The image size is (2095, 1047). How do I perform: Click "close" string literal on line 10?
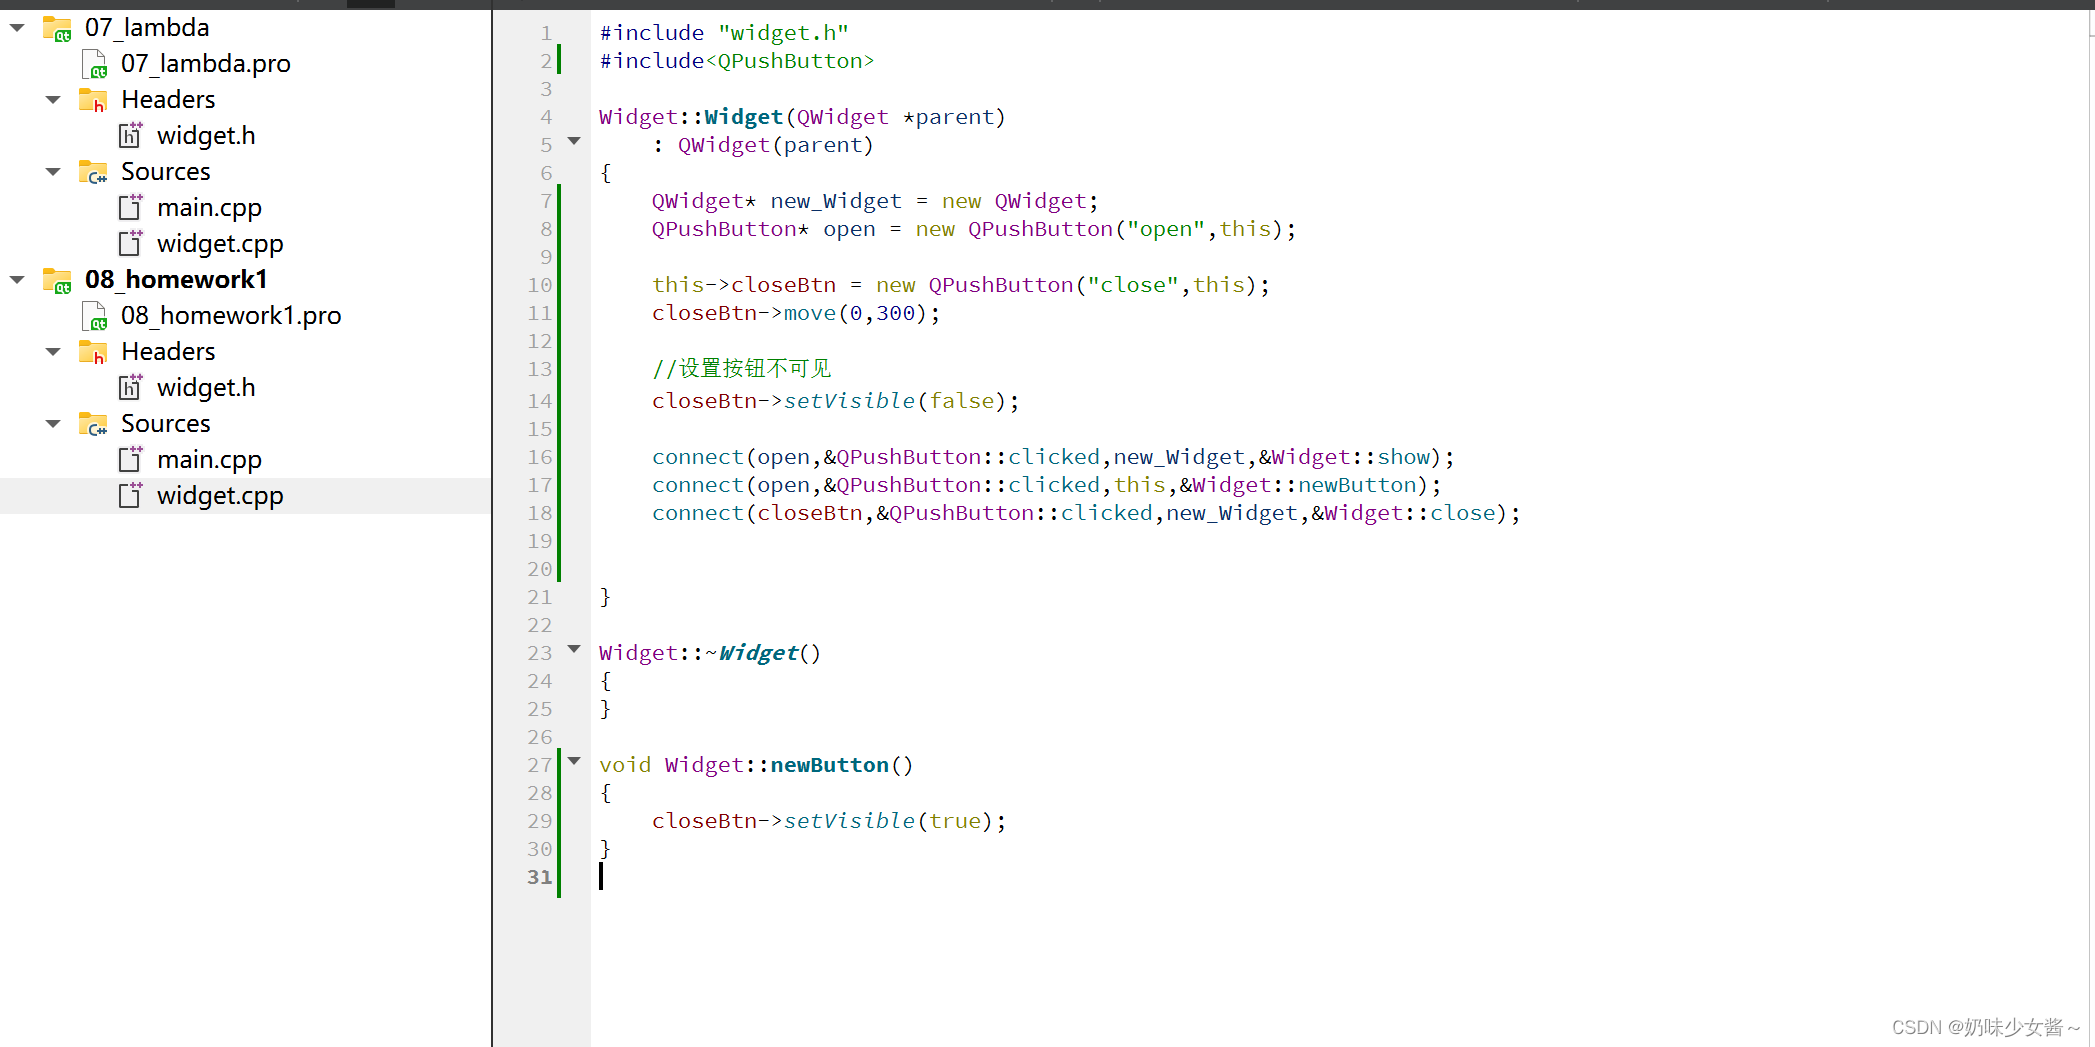(x=1133, y=285)
